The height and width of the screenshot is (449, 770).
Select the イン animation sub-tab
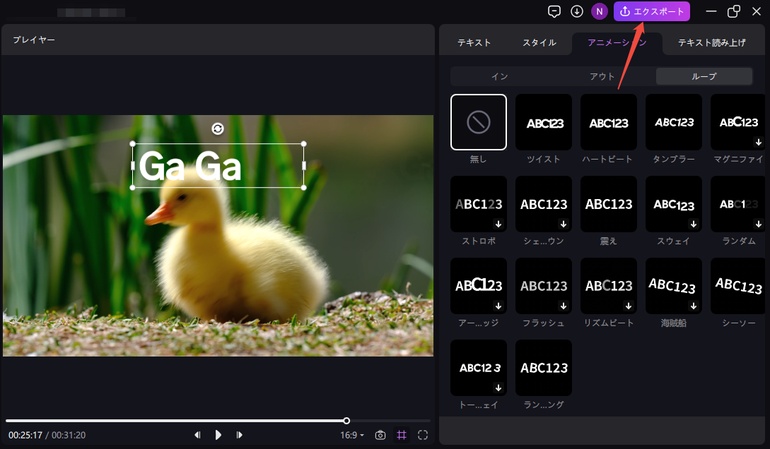coord(500,76)
